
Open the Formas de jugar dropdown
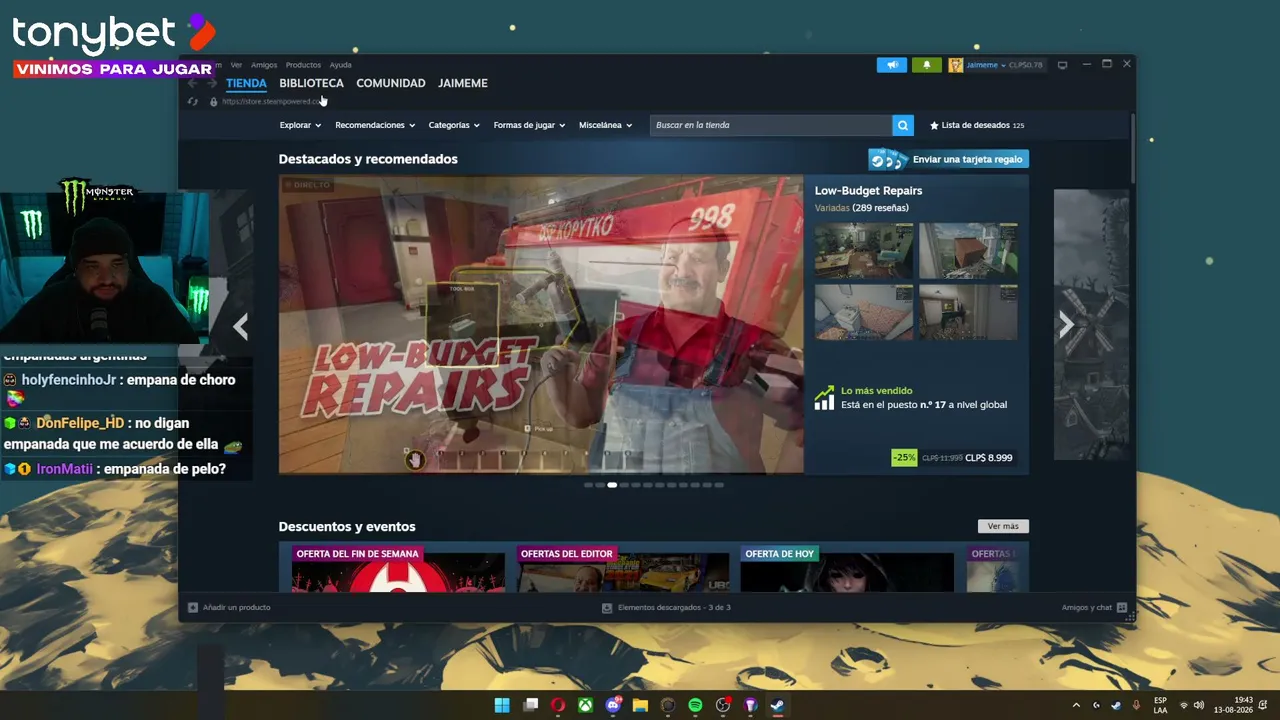pyautogui.click(x=529, y=125)
